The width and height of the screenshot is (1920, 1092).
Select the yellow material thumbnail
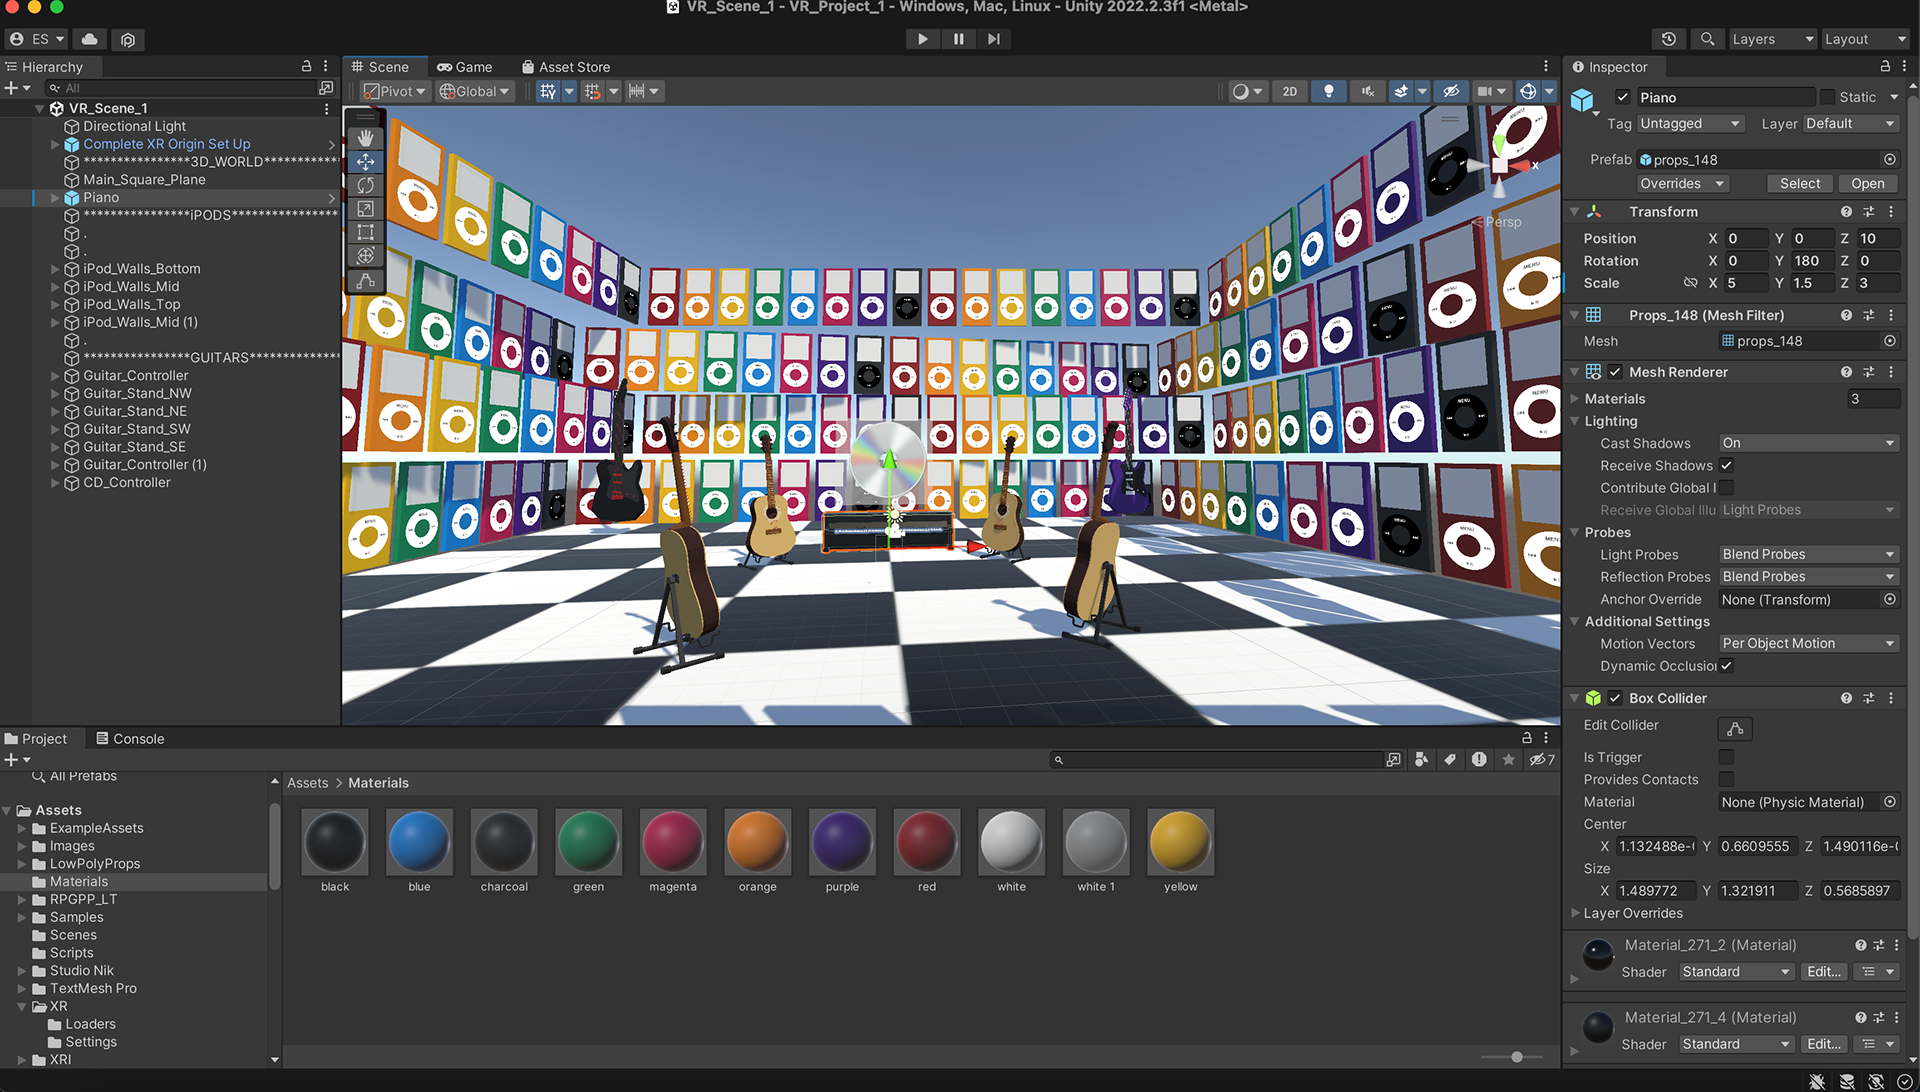point(1180,842)
